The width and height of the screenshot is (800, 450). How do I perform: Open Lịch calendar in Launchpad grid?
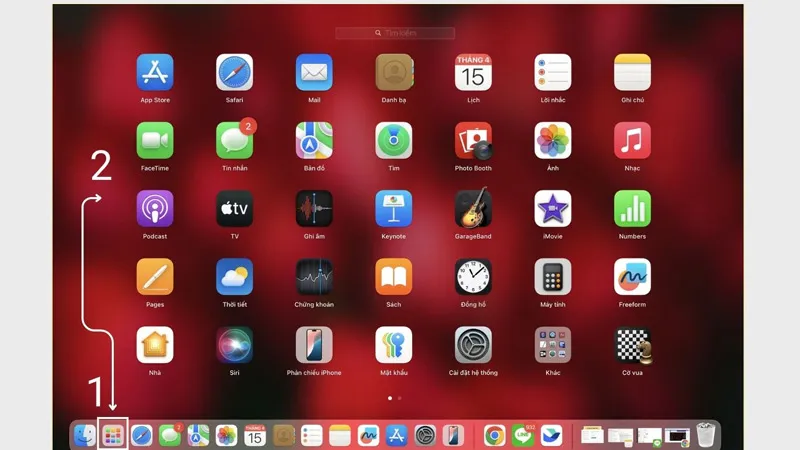[473, 72]
